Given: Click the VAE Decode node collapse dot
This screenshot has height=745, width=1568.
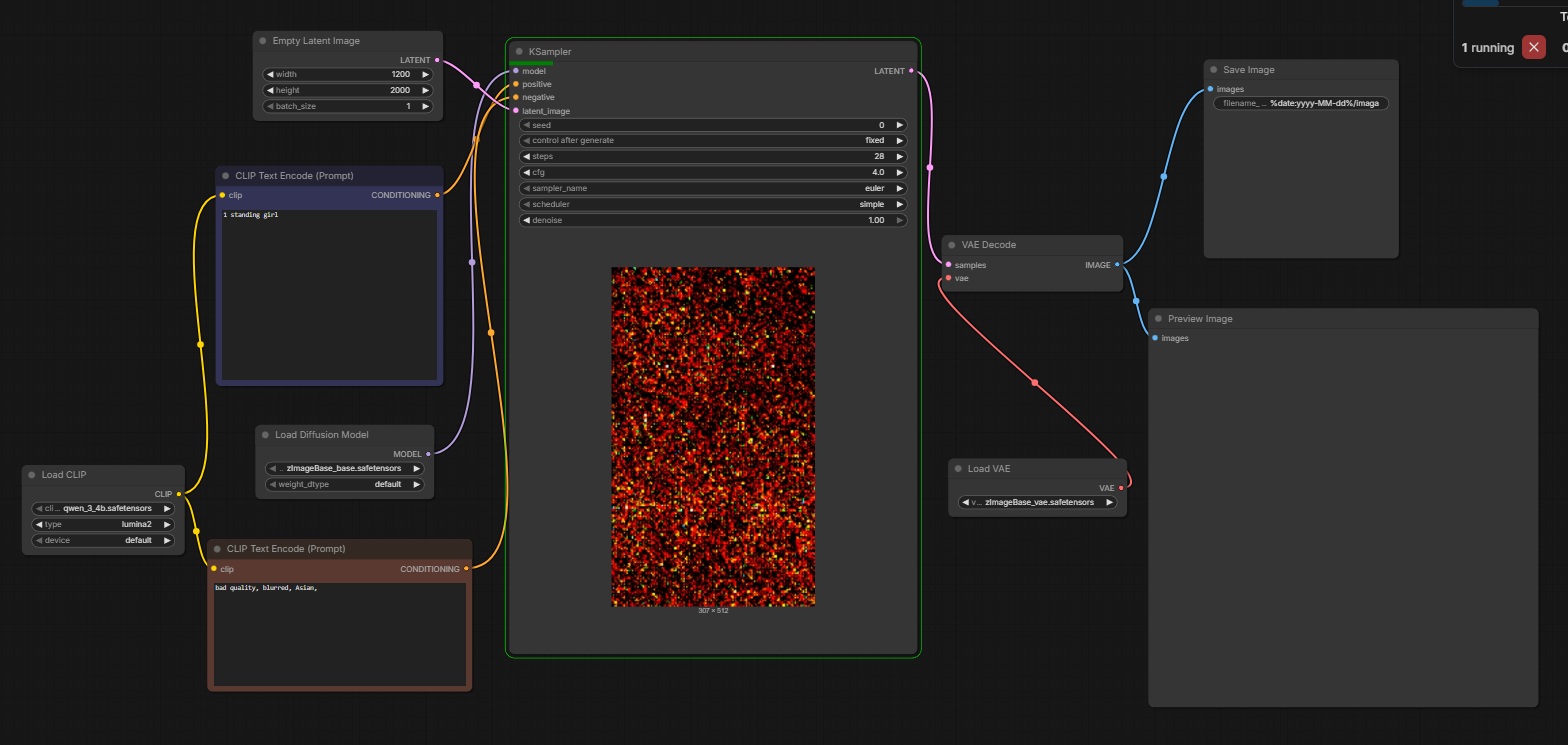Looking at the screenshot, I should [x=951, y=245].
